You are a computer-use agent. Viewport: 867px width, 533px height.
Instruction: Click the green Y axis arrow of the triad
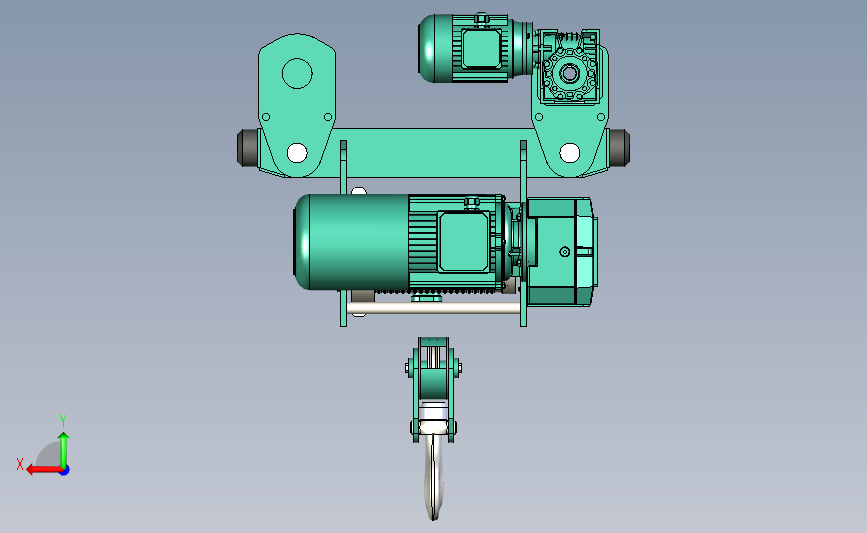pyautogui.click(x=64, y=449)
